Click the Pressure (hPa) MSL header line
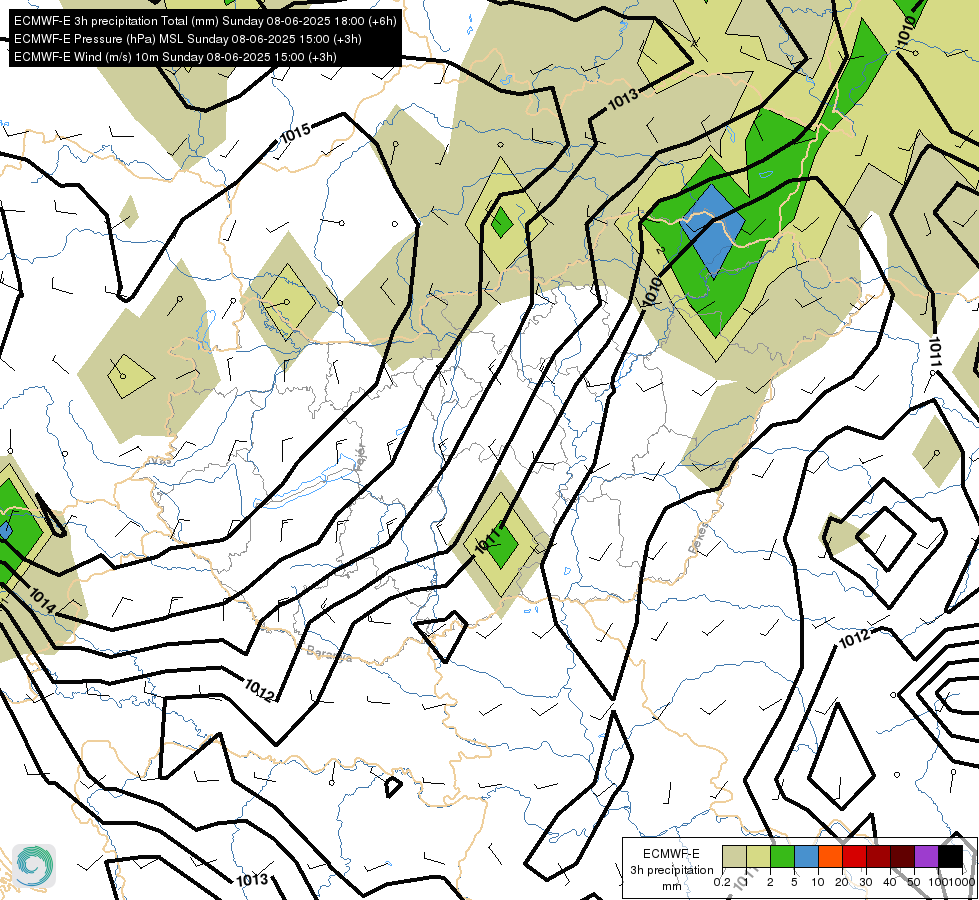 tap(187, 39)
